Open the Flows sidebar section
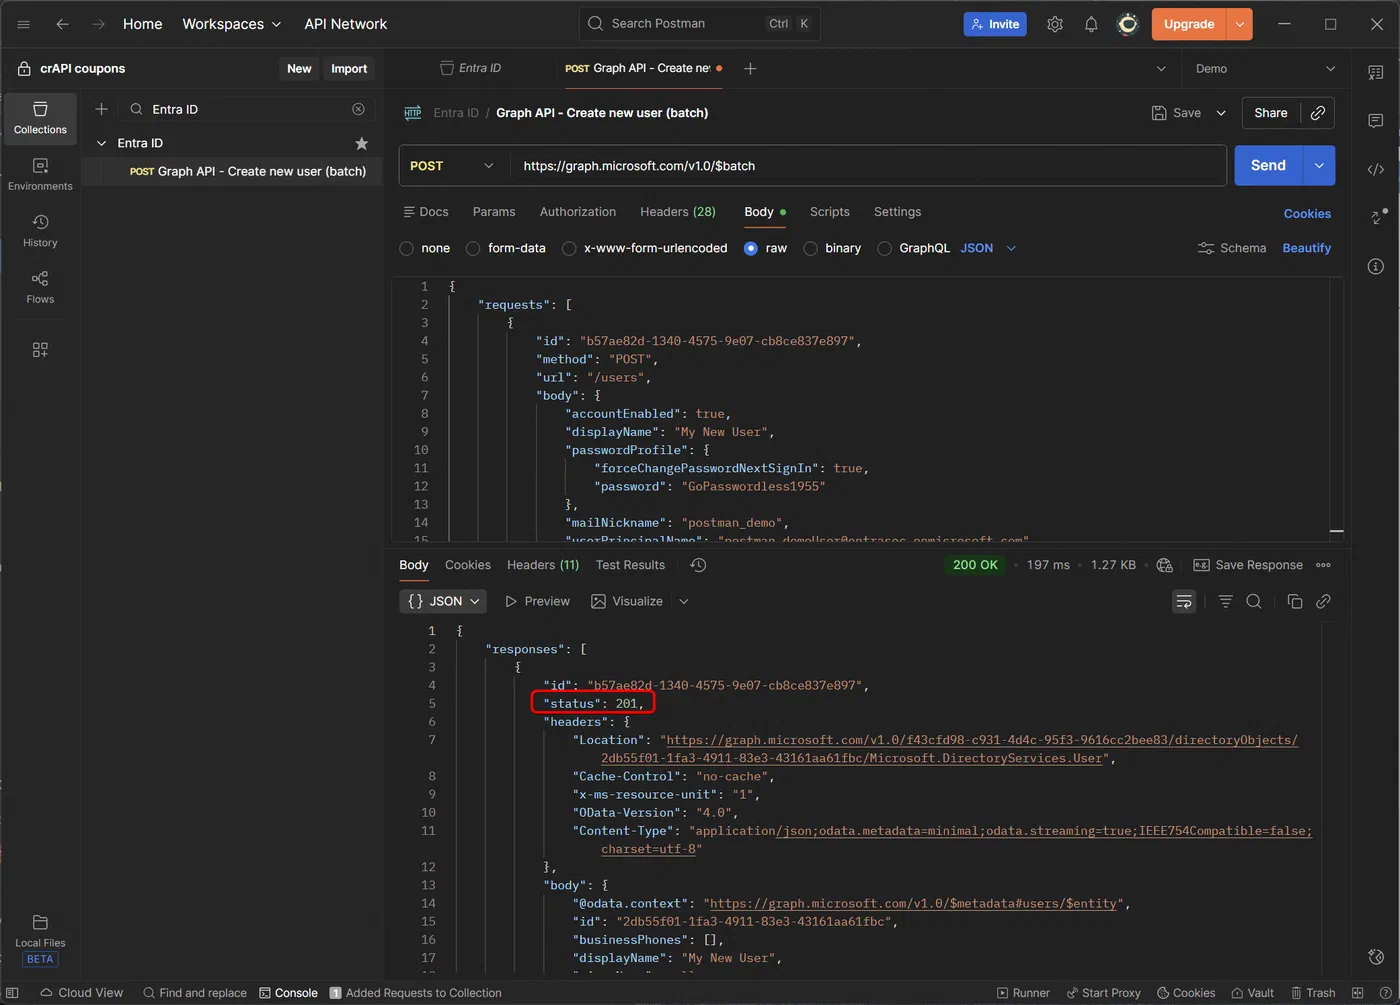1400x1005 pixels. tap(40, 287)
